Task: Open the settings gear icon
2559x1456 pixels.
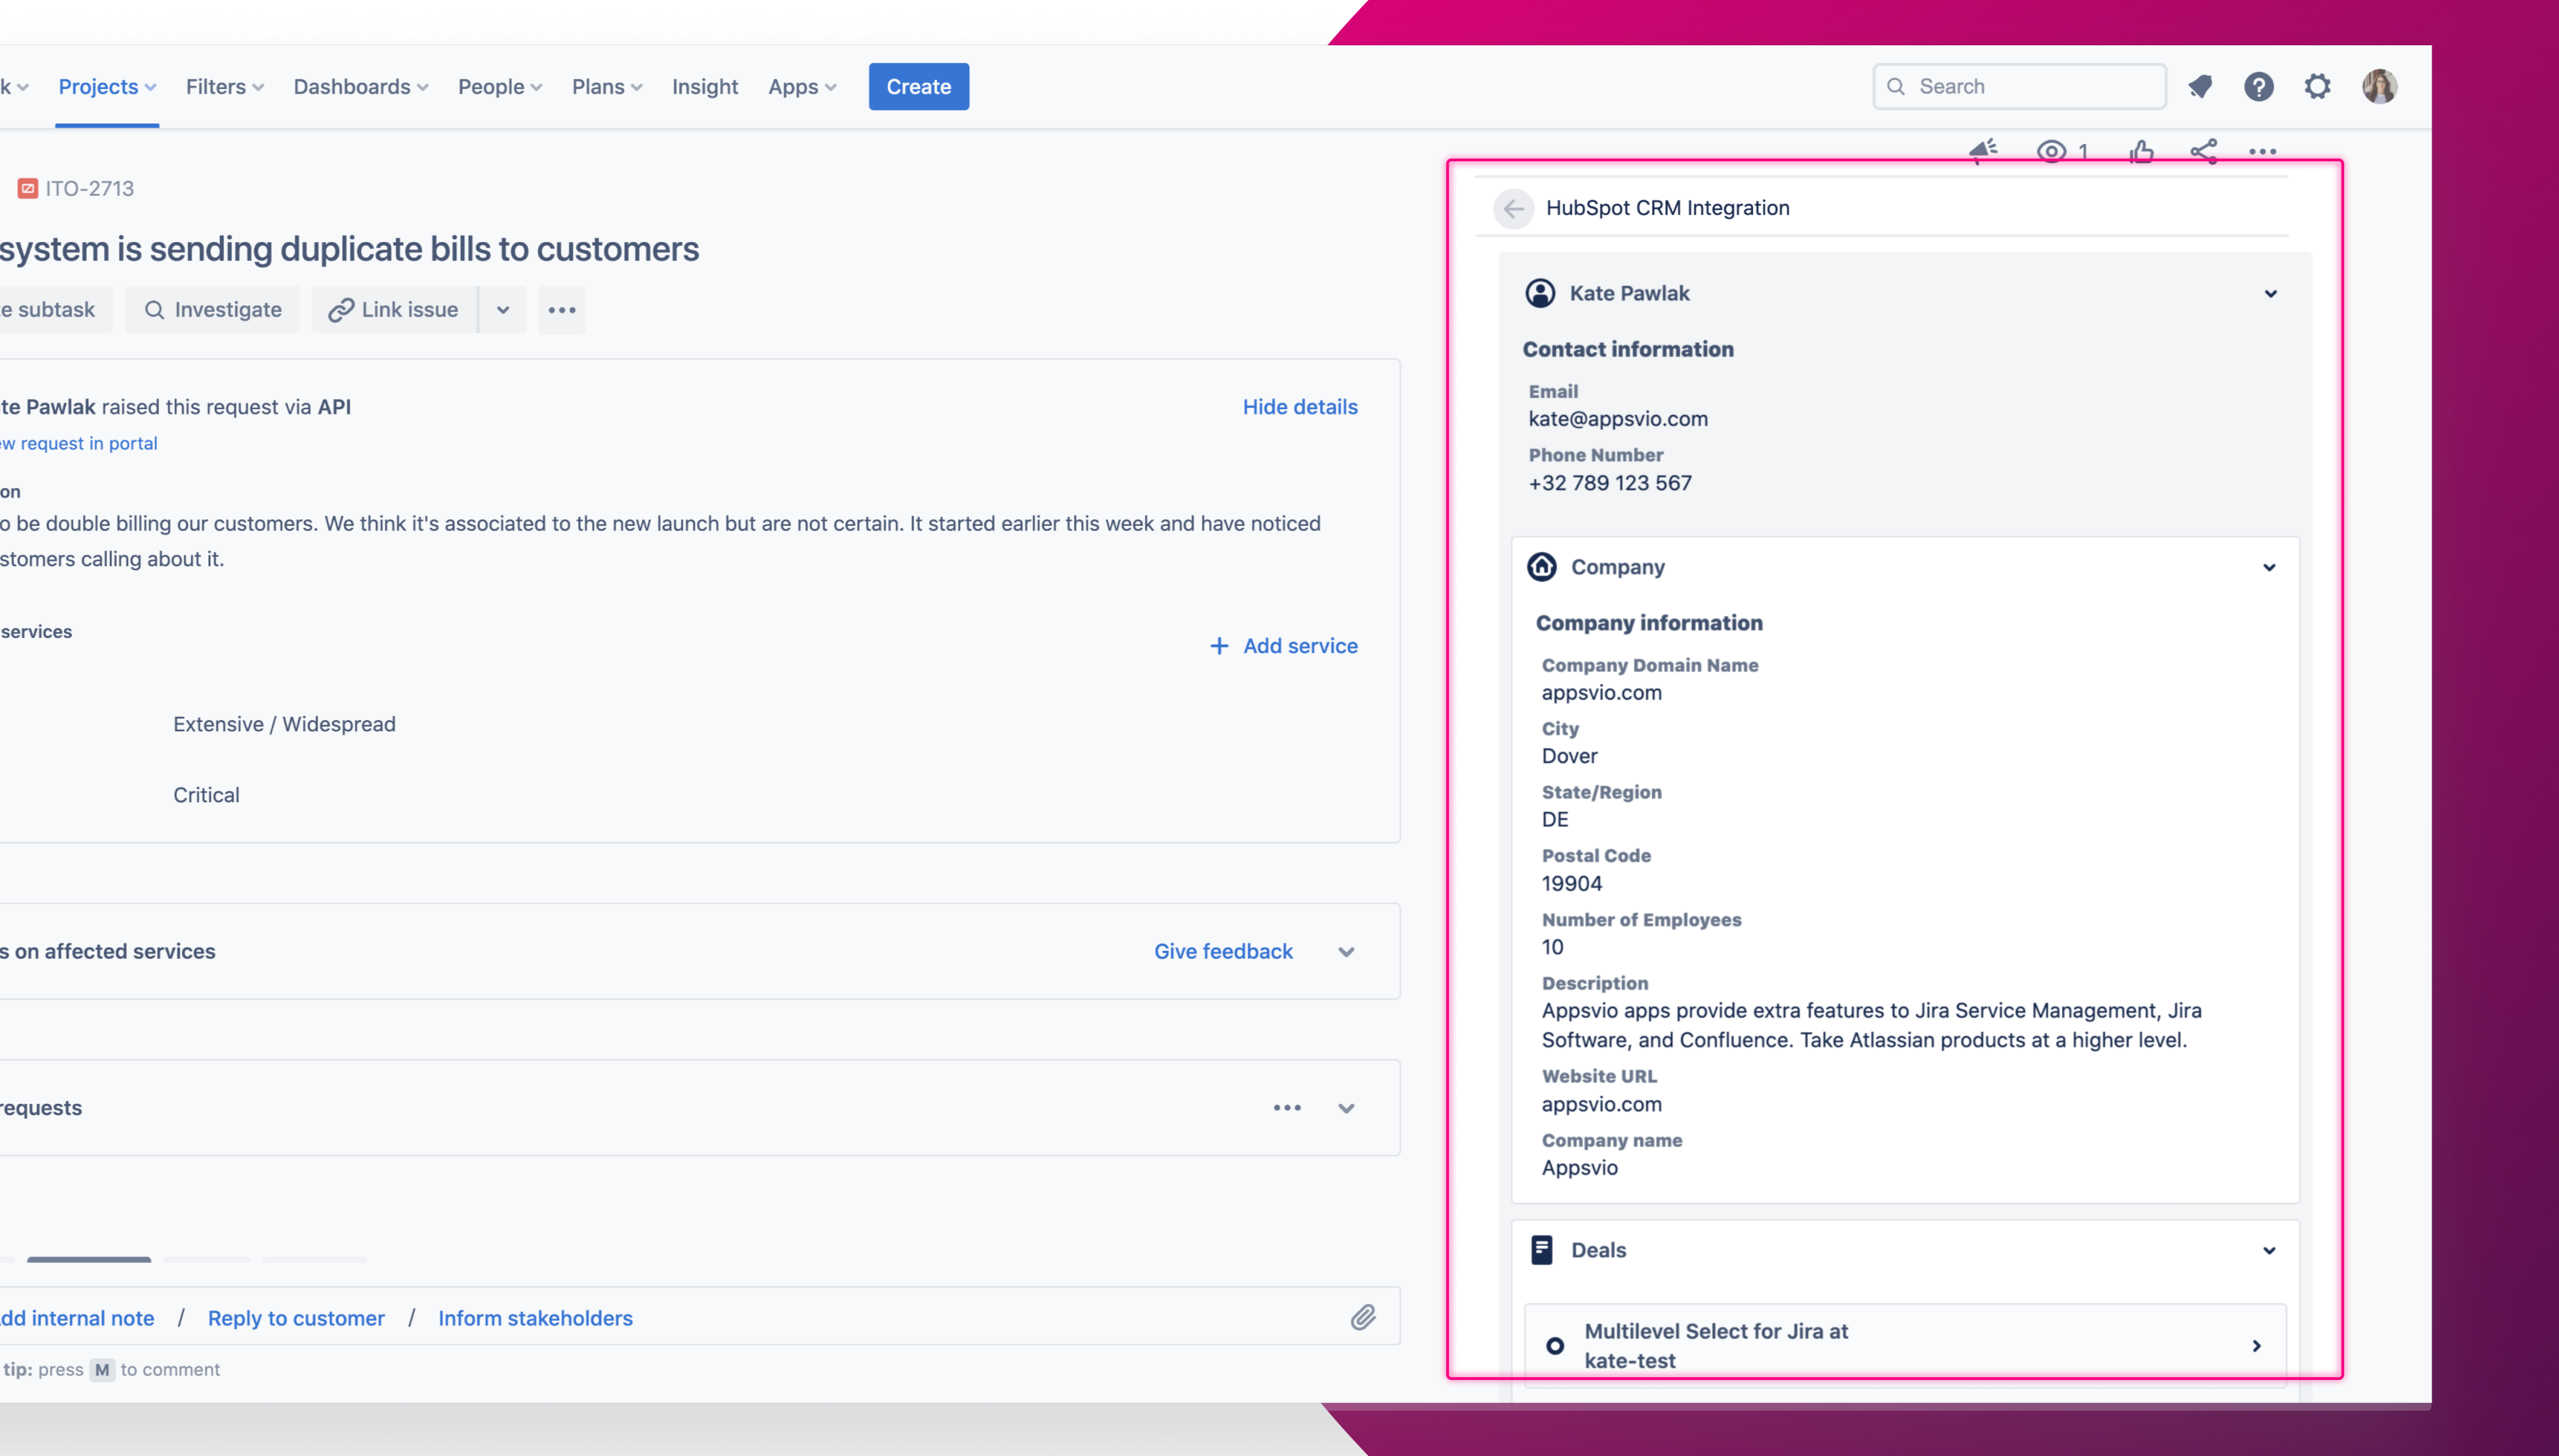Action: point(2317,87)
